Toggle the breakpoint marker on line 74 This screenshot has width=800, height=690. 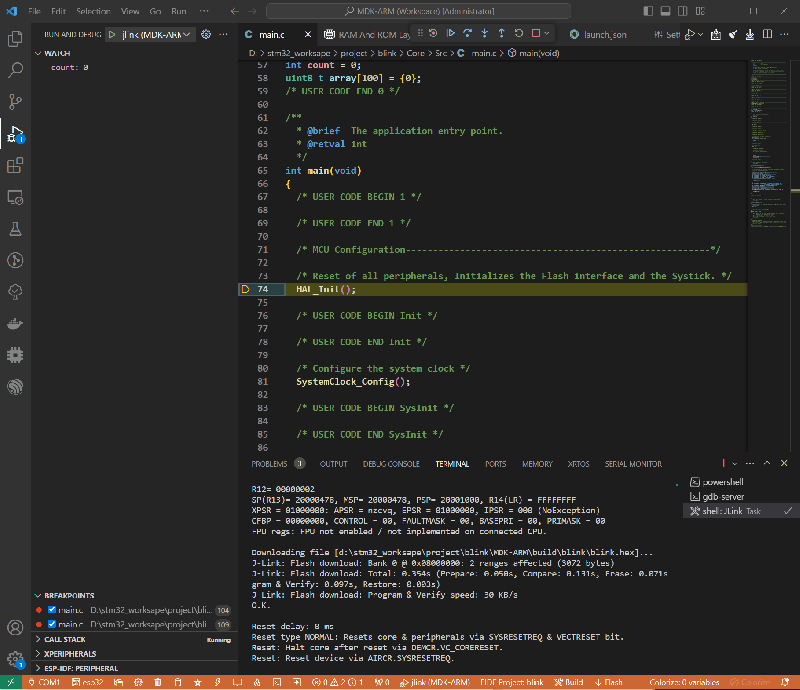[244, 289]
